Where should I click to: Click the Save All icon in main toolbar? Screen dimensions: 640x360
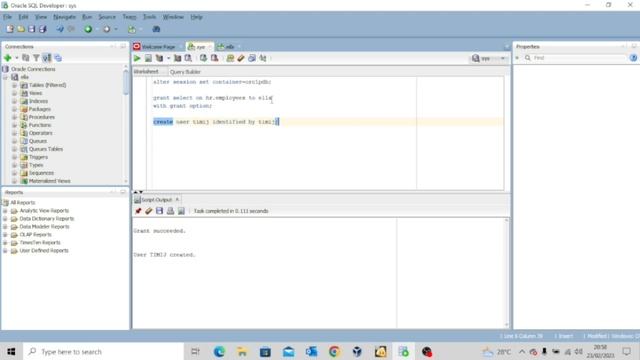click(42, 29)
